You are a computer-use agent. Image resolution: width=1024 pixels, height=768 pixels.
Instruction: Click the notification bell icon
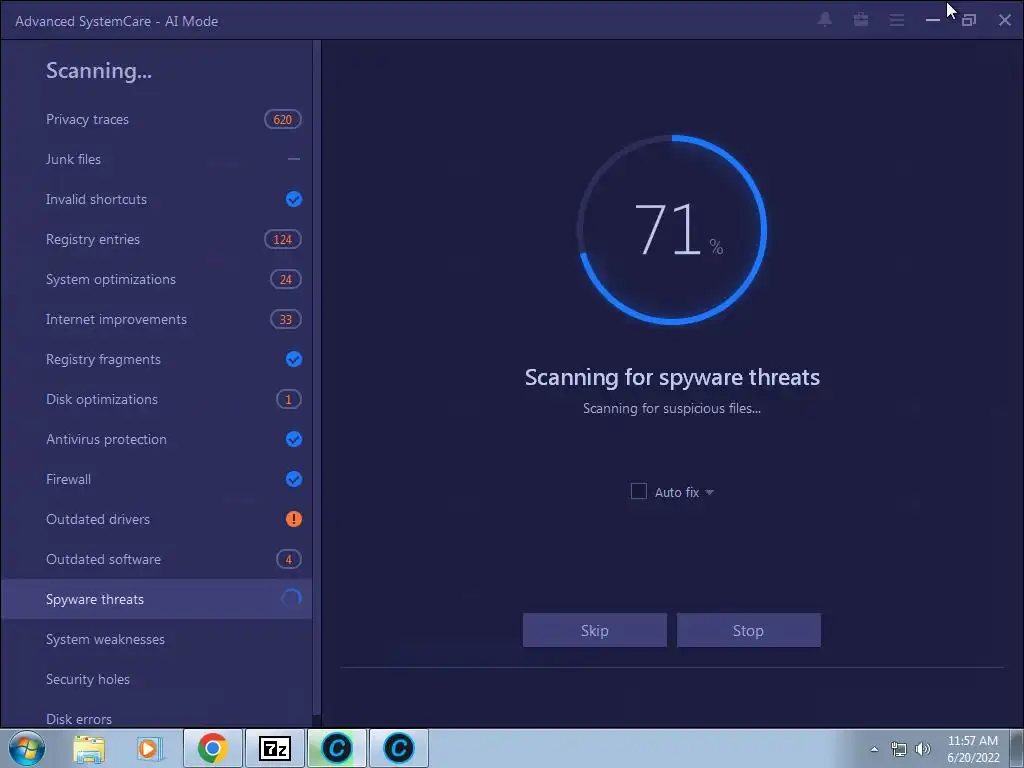point(825,20)
